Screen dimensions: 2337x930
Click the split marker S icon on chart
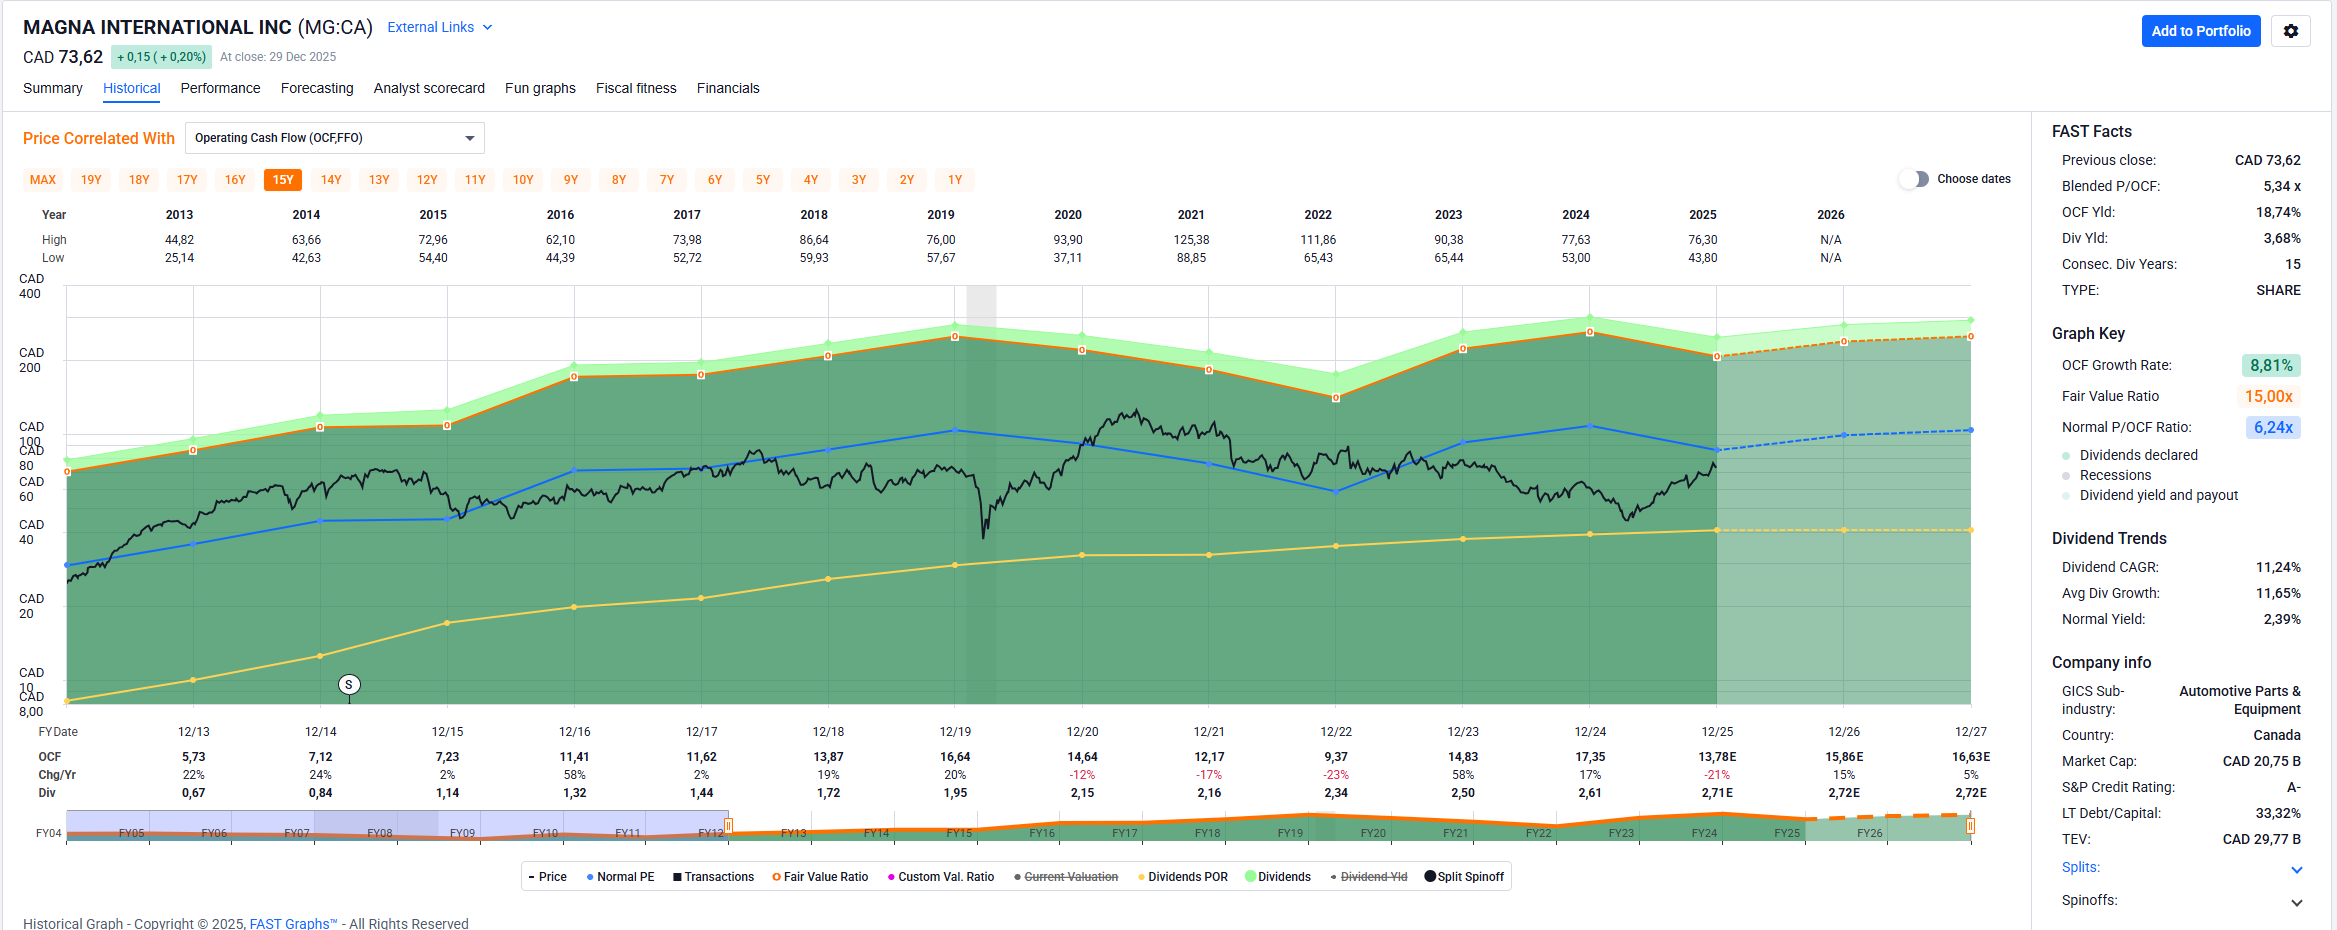pyautogui.click(x=349, y=685)
